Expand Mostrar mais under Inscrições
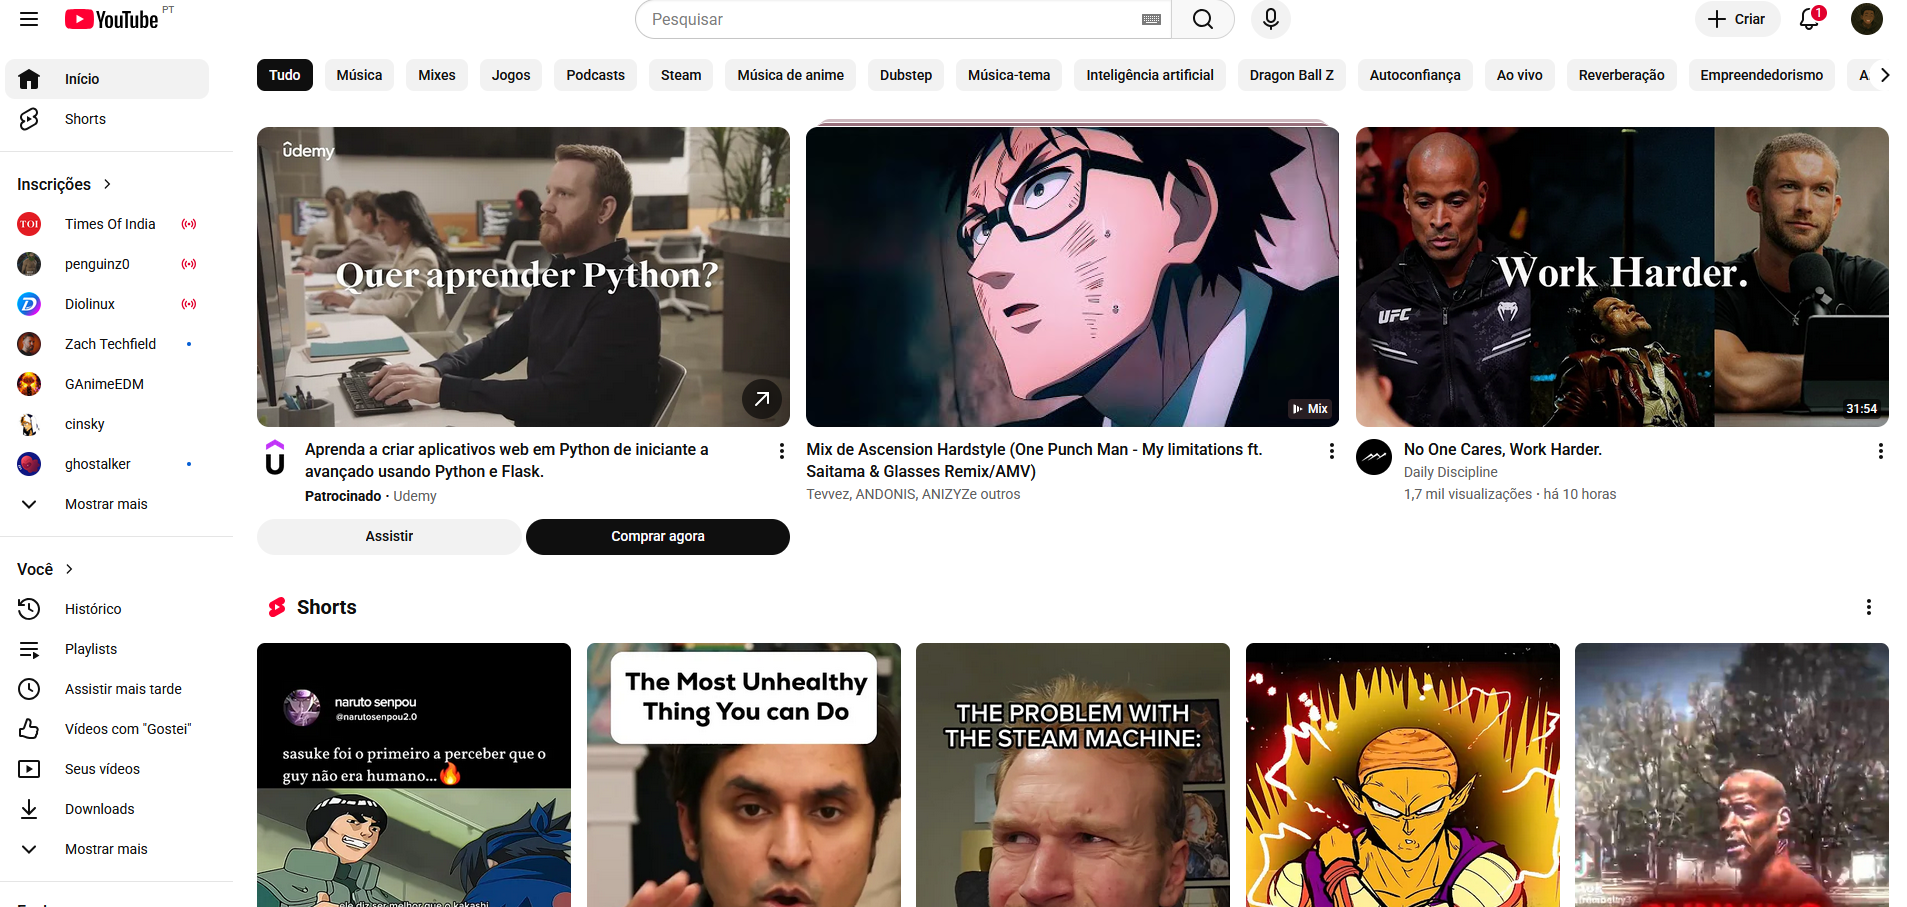1907x907 pixels. click(105, 504)
